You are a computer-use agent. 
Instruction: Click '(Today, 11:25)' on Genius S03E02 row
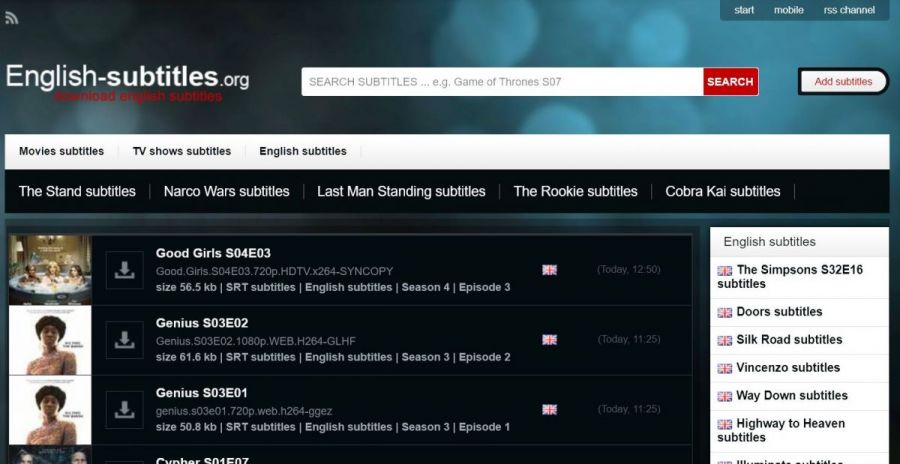[629, 339]
